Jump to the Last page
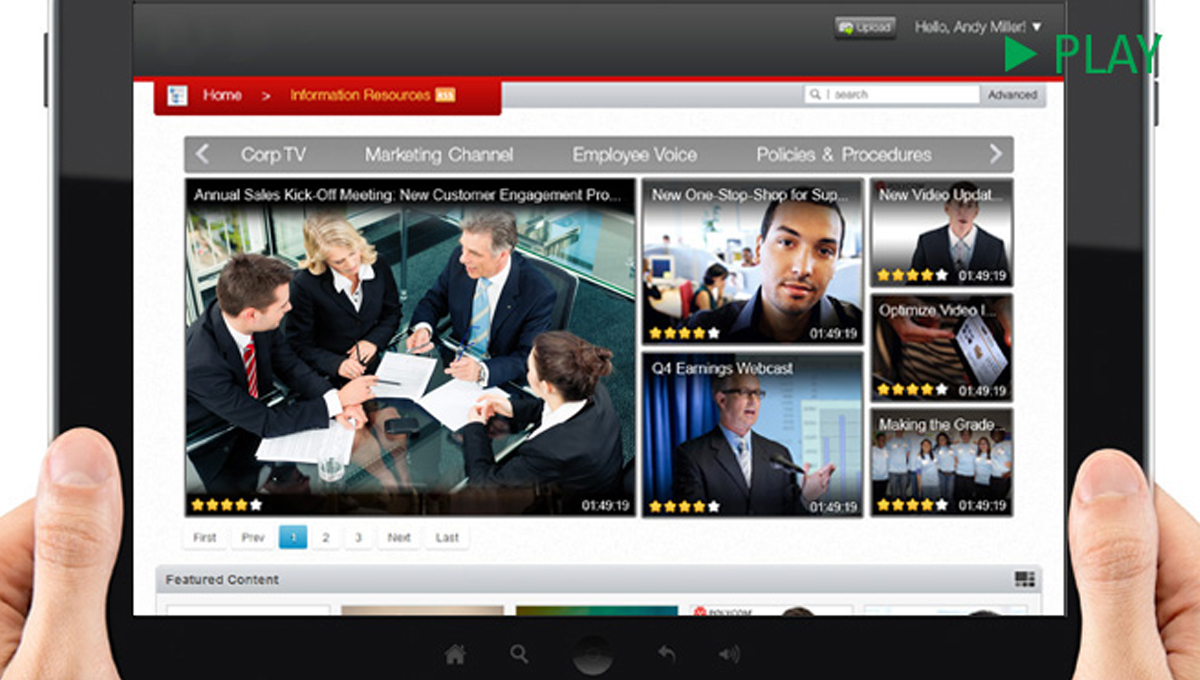Screen dimensions: 1200x680 tap(447, 537)
